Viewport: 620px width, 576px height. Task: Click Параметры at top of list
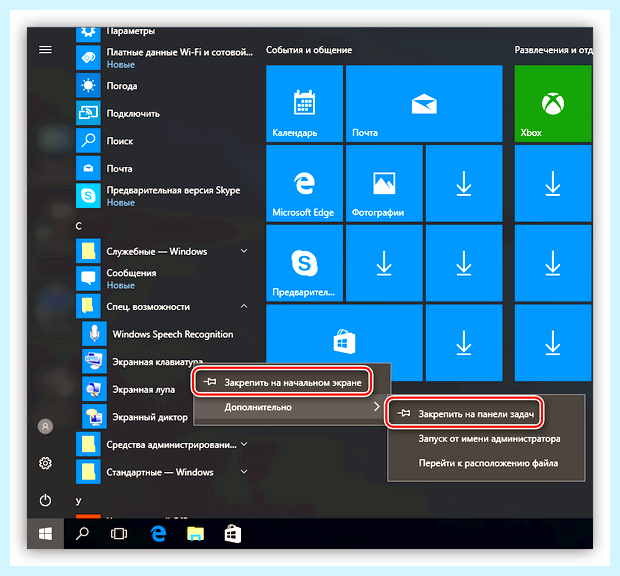[131, 31]
